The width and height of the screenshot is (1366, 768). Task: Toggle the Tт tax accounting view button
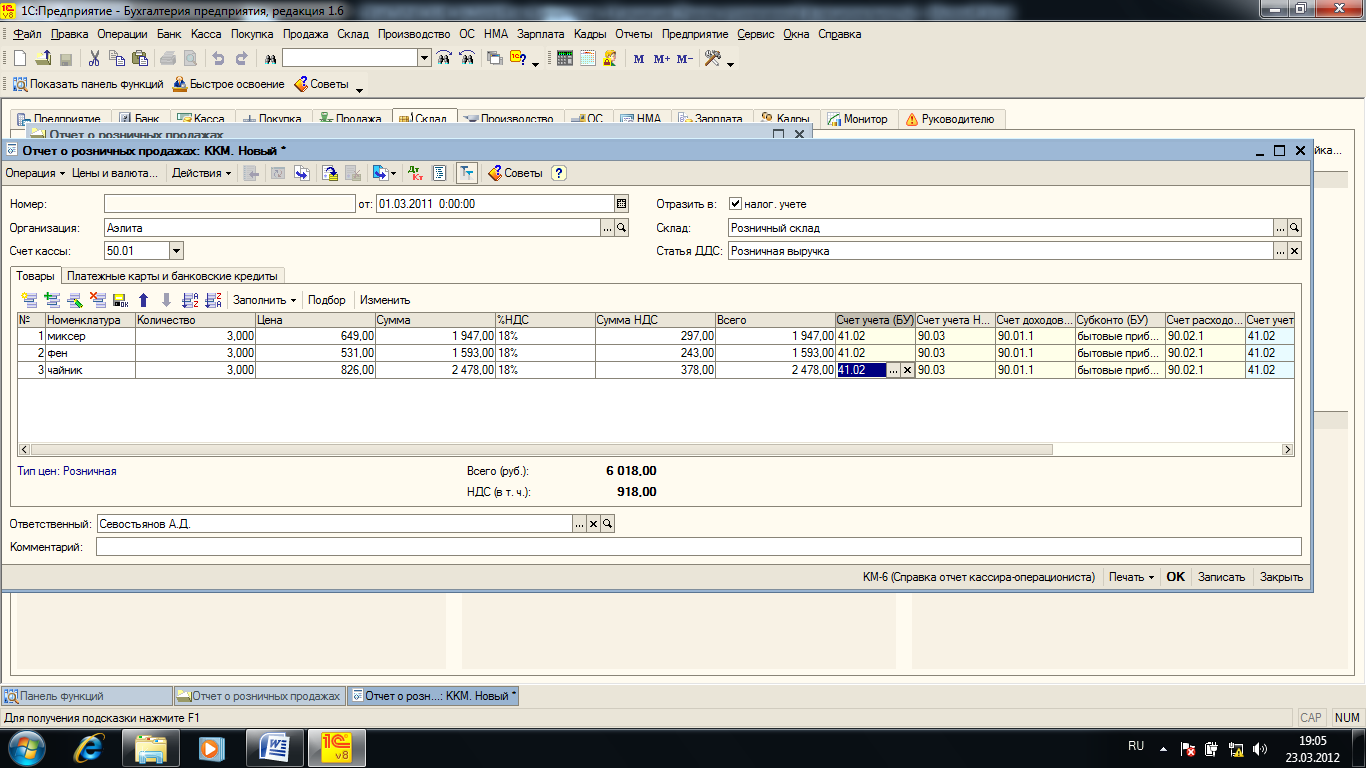[x=466, y=173]
